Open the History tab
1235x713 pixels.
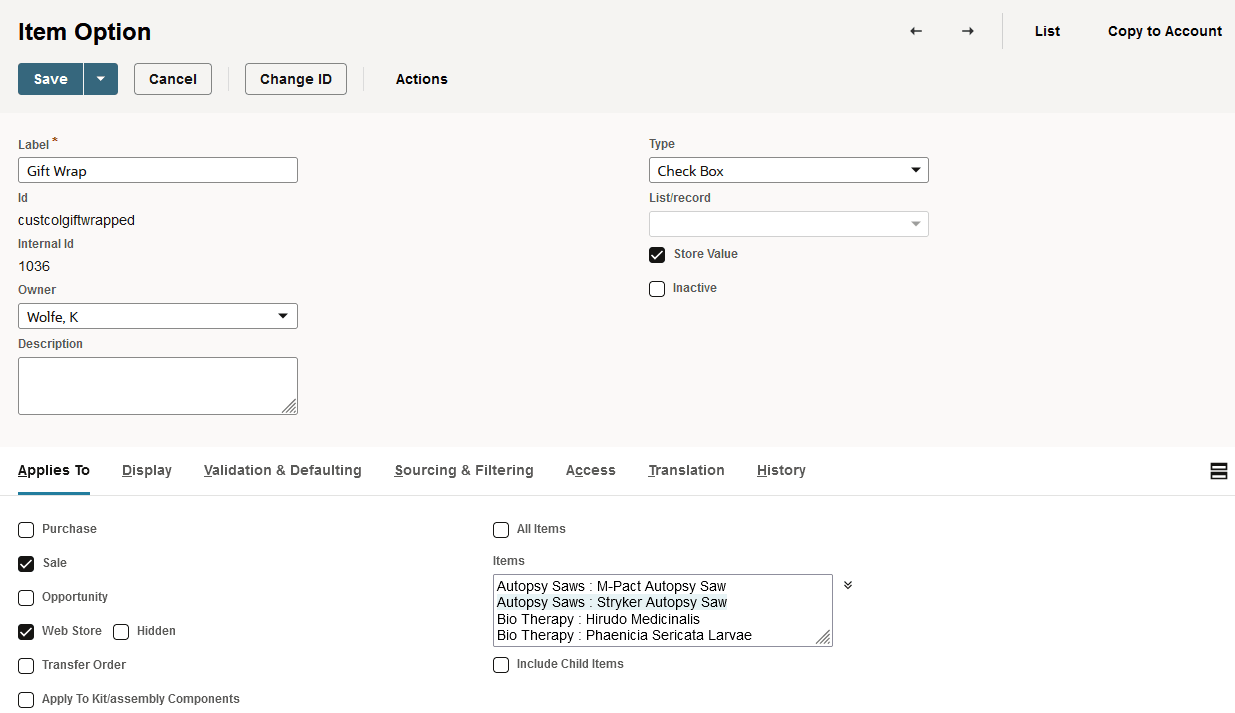[781, 470]
